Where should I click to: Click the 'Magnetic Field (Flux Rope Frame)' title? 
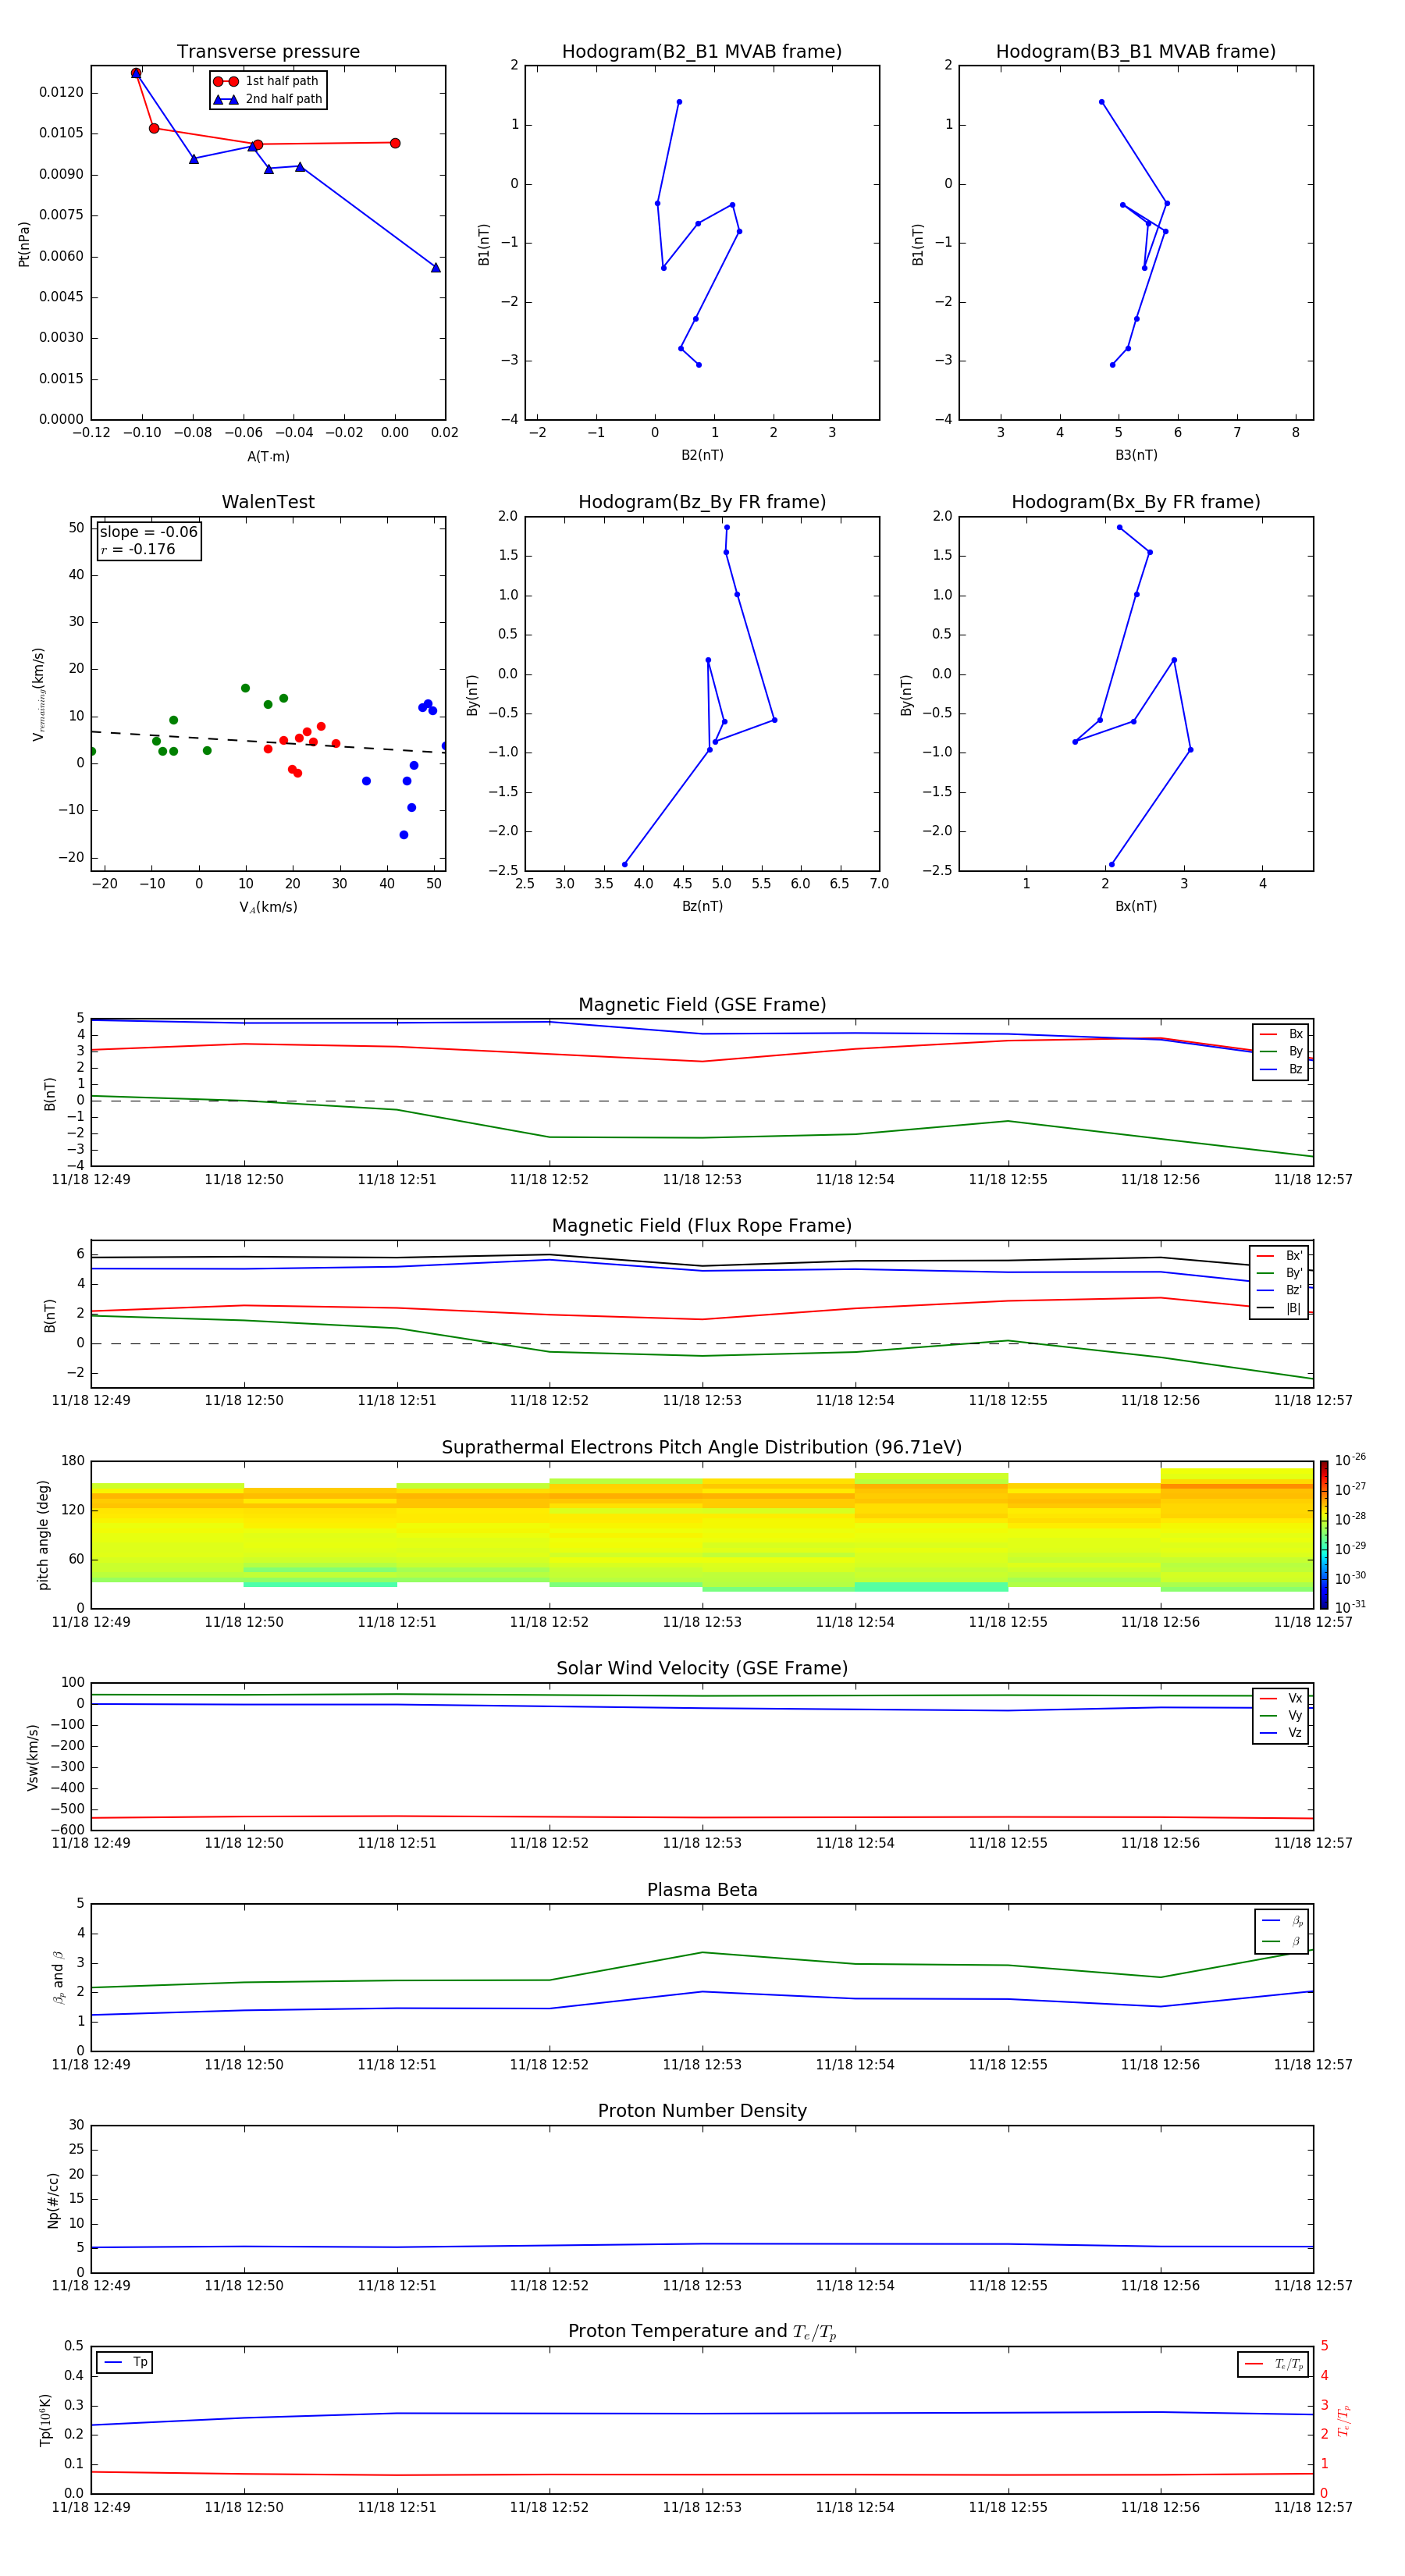[x=702, y=1226]
